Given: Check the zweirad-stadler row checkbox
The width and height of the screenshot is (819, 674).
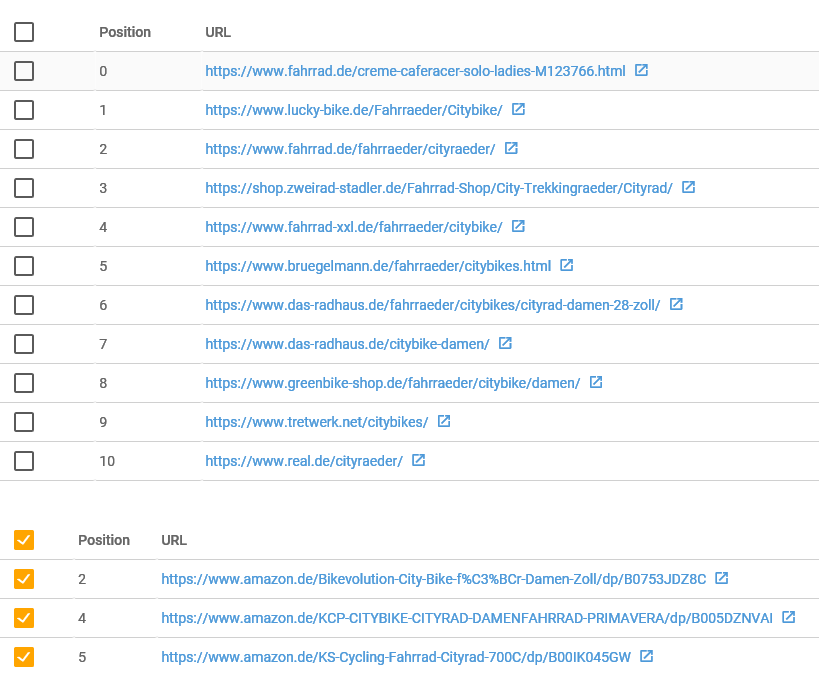Looking at the screenshot, I should [x=24, y=188].
